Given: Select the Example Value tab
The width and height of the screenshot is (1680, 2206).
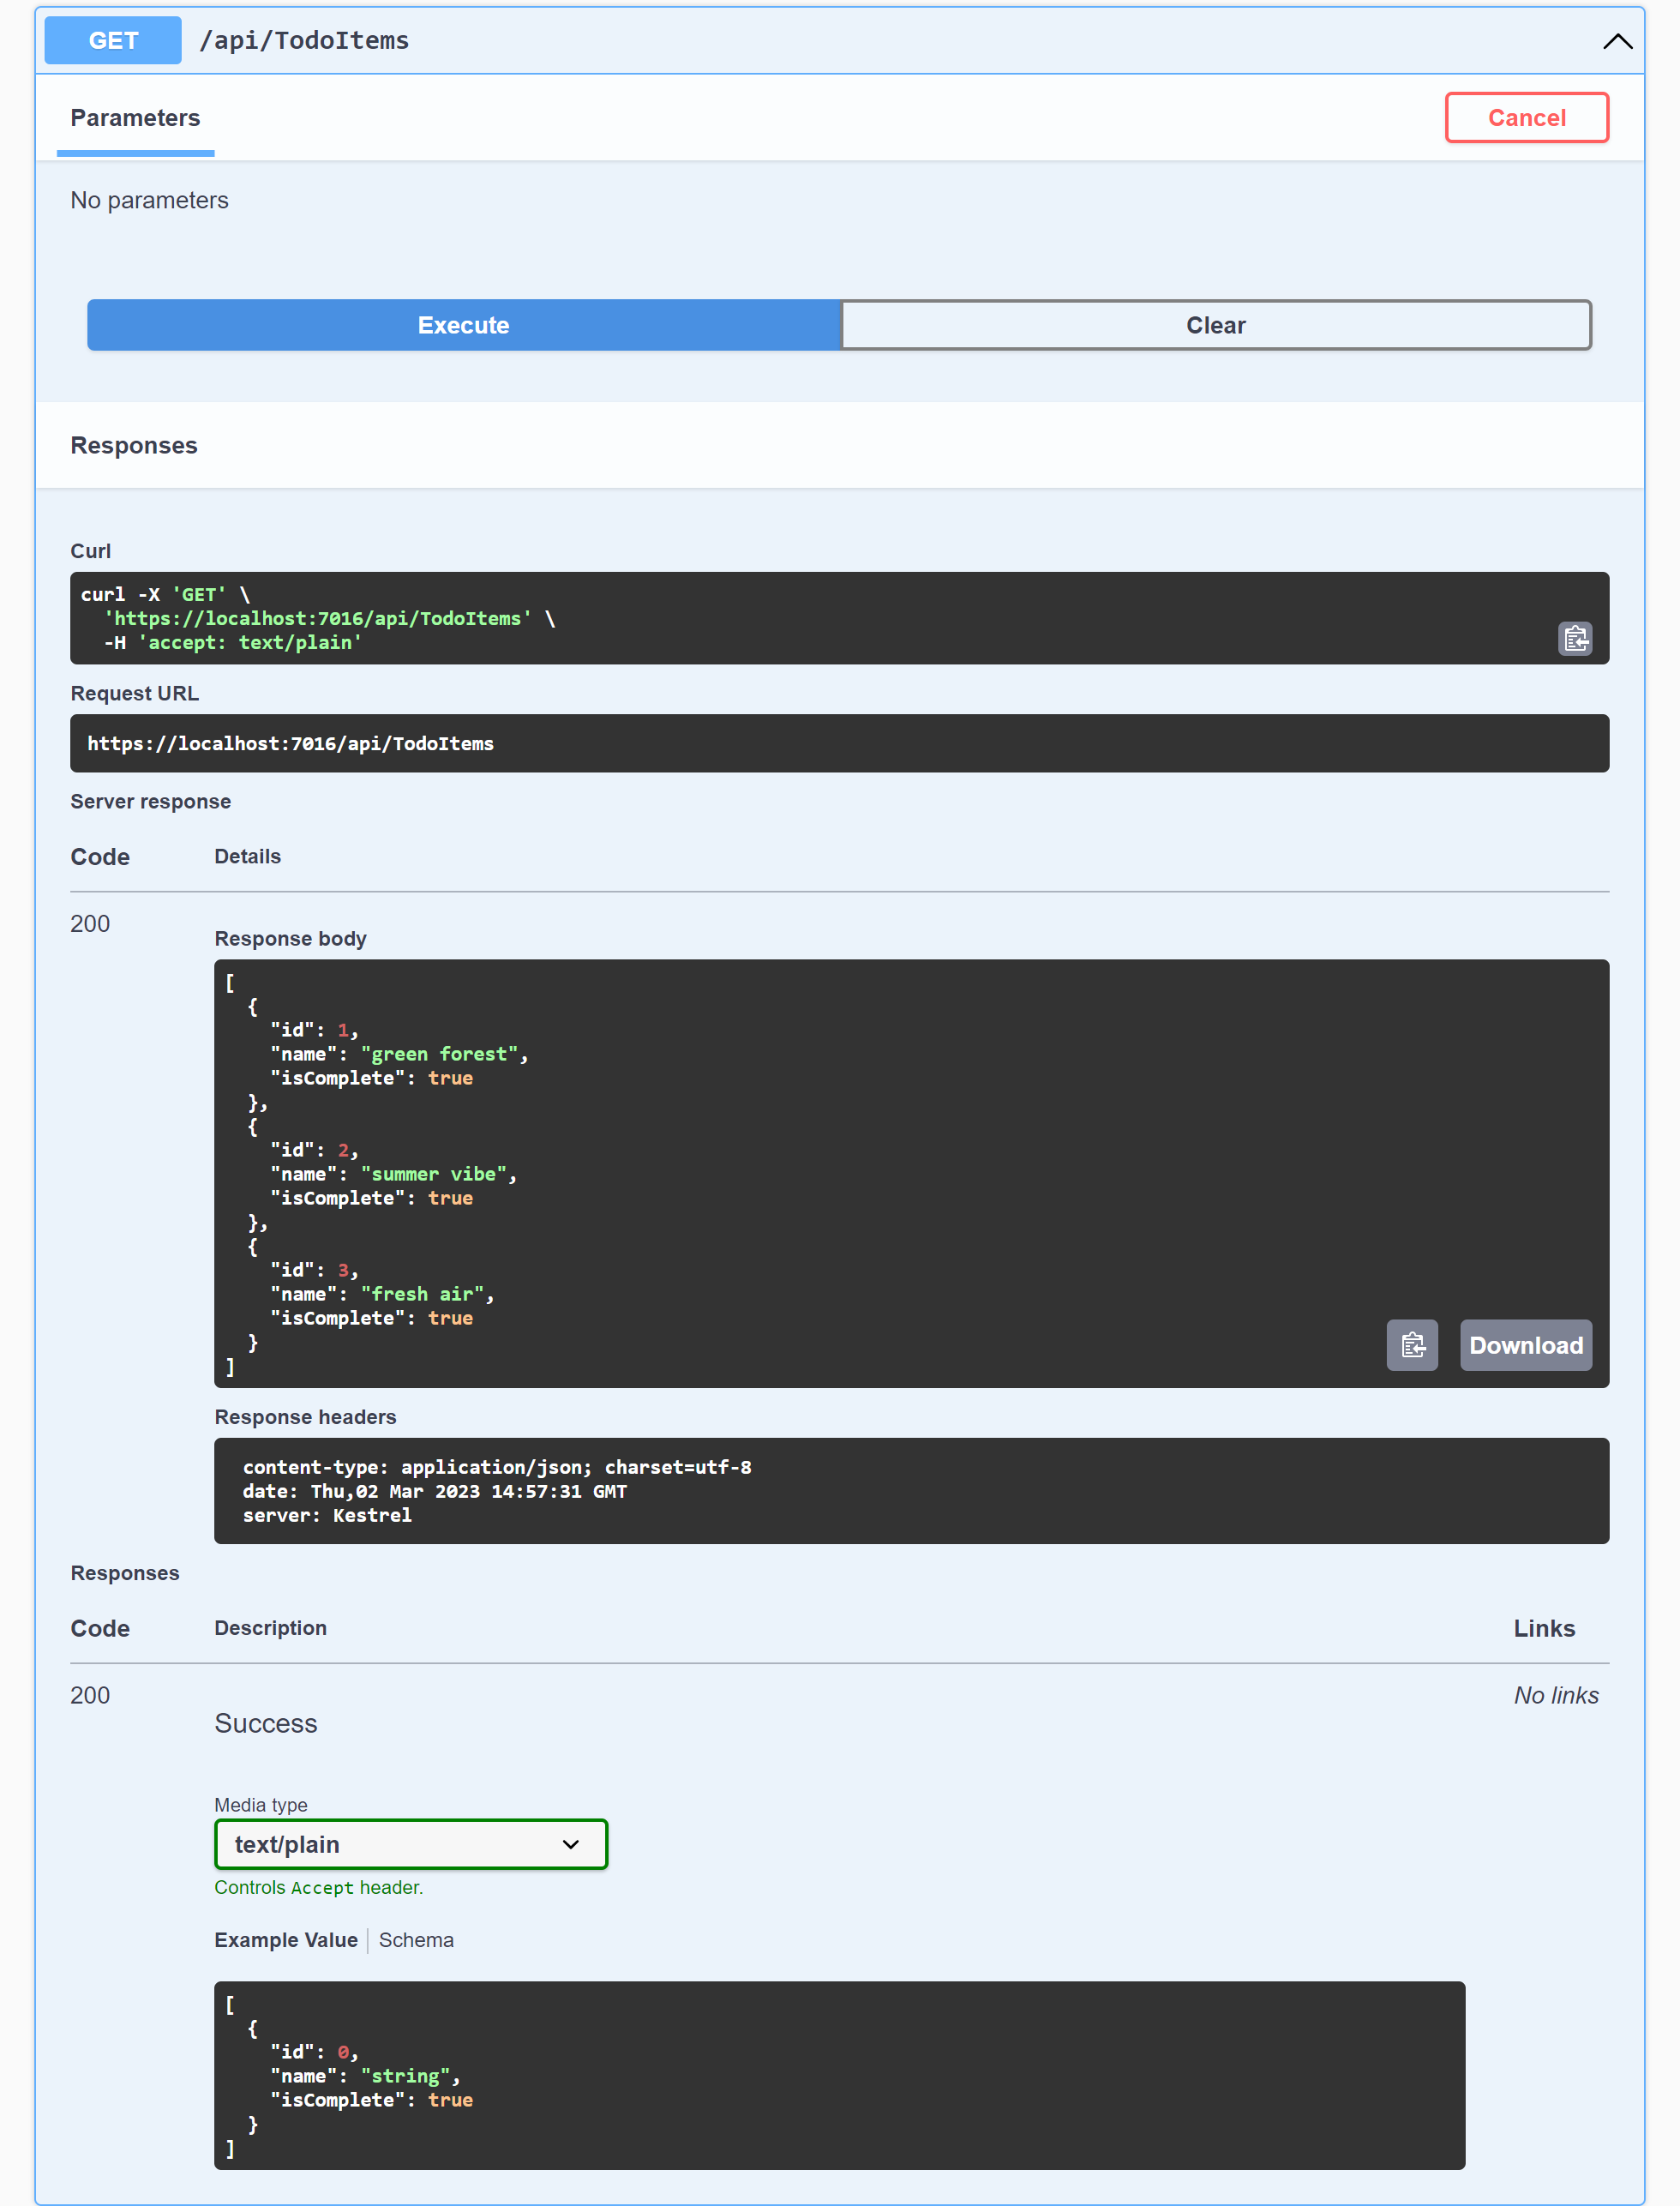Looking at the screenshot, I should [286, 1940].
